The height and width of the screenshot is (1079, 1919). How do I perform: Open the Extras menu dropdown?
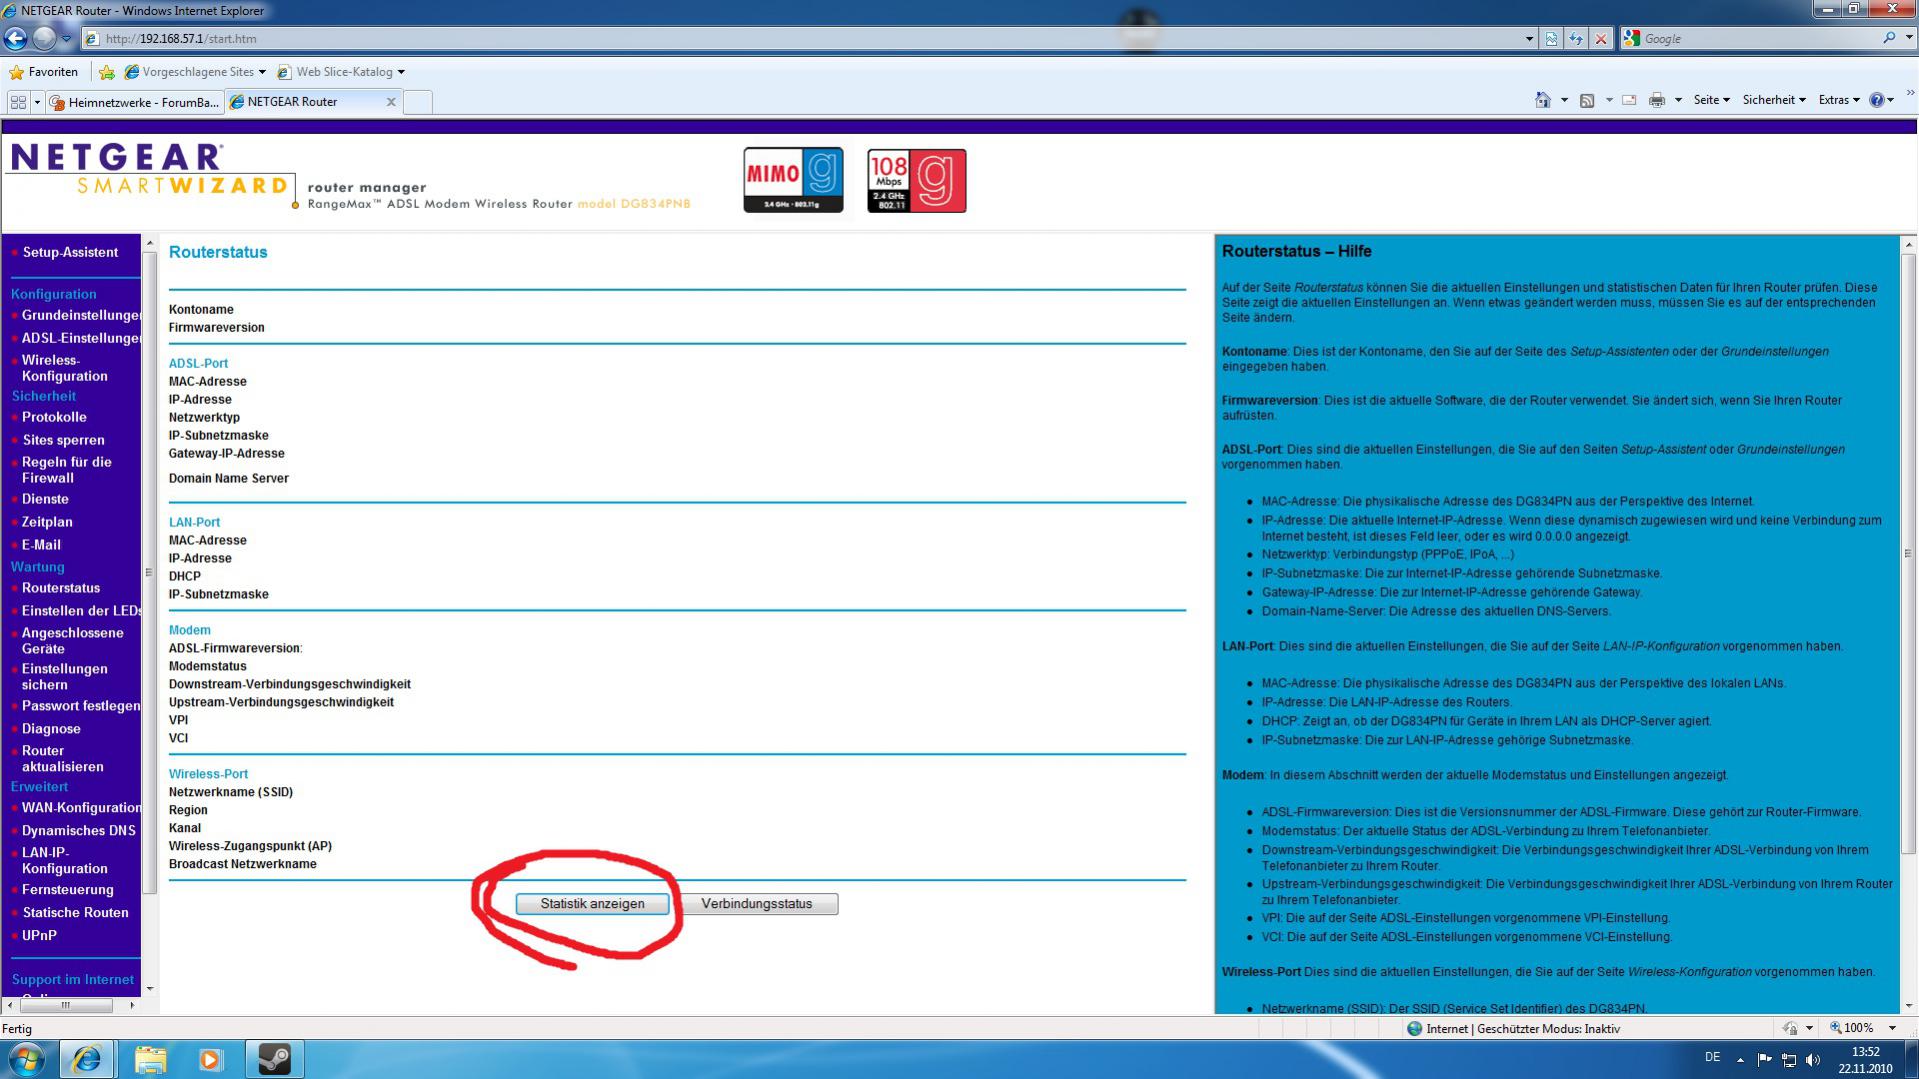click(1838, 100)
